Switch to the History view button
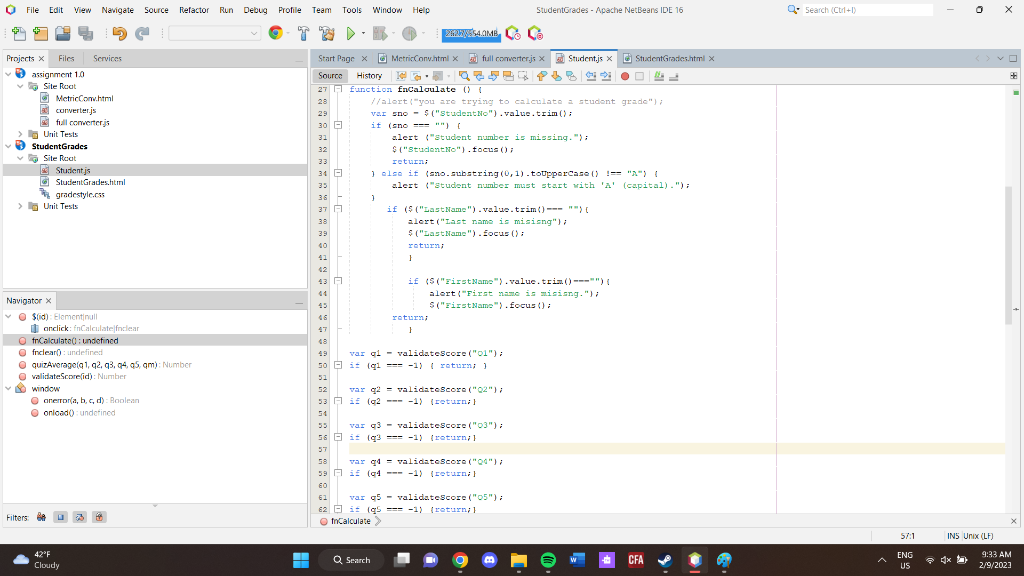This screenshot has height=576, width=1024. tap(369, 76)
